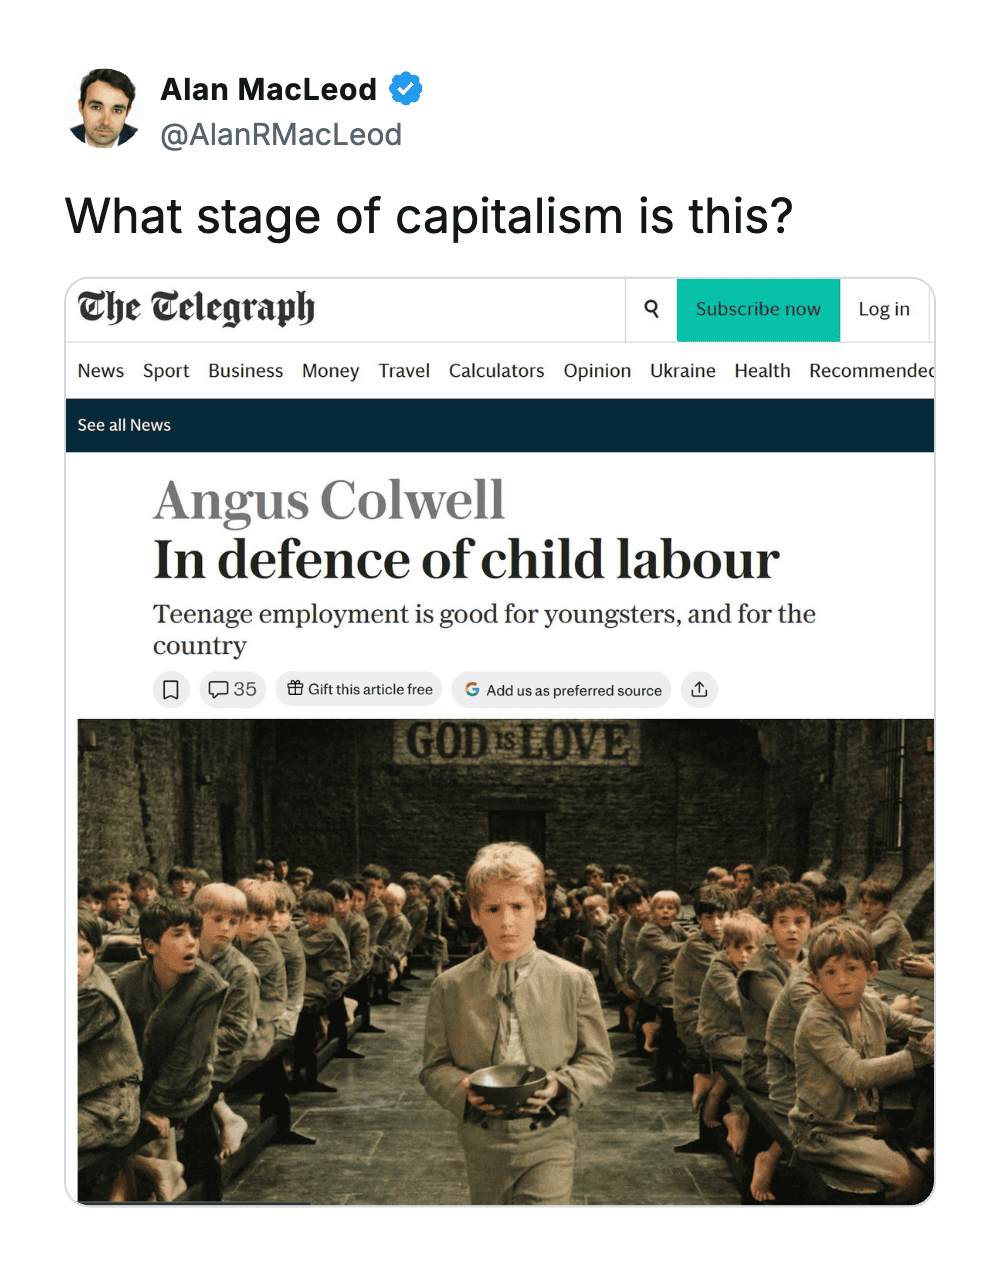Click the share upload icon
1000x1272 pixels.
coord(699,689)
